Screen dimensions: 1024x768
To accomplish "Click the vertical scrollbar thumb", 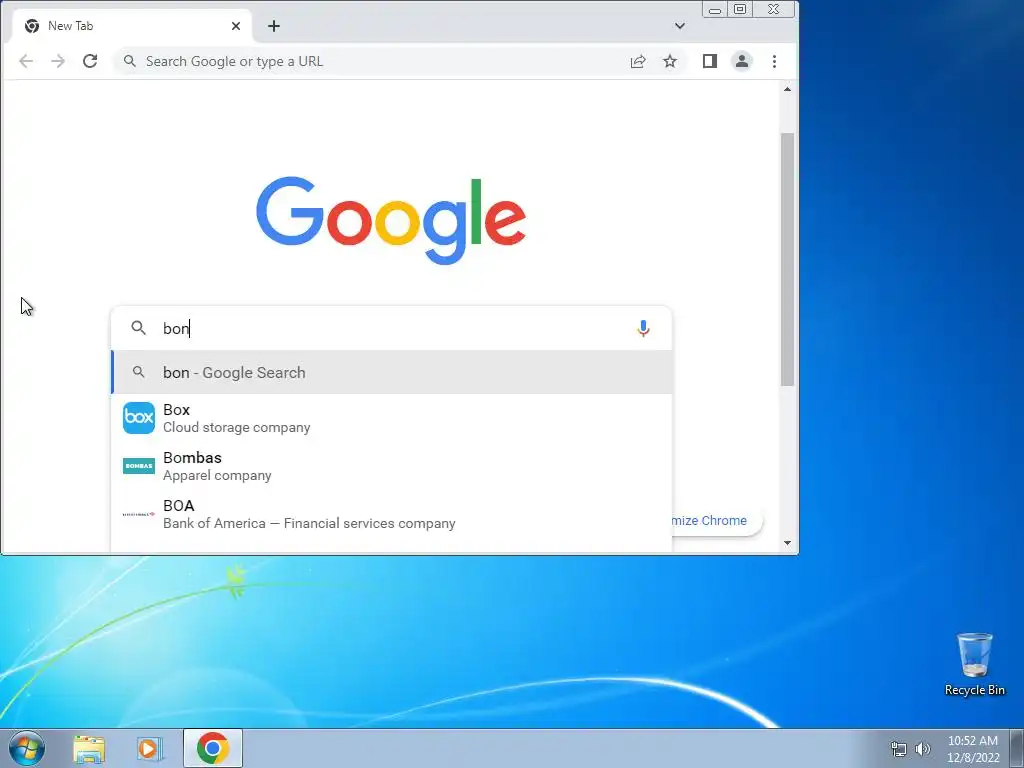I will click(x=788, y=259).
